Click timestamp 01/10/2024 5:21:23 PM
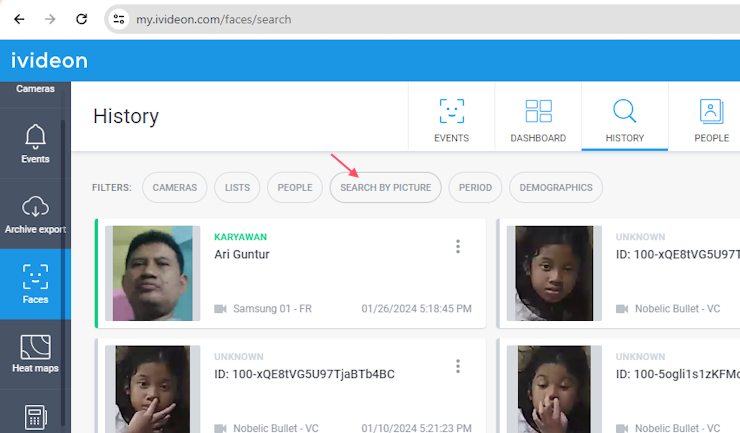This screenshot has height=433, width=740. (416, 428)
